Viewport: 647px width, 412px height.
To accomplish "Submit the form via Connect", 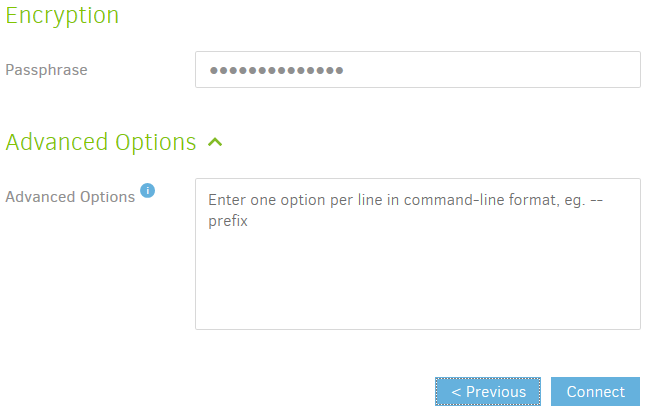I will pyautogui.click(x=595, y=392).
